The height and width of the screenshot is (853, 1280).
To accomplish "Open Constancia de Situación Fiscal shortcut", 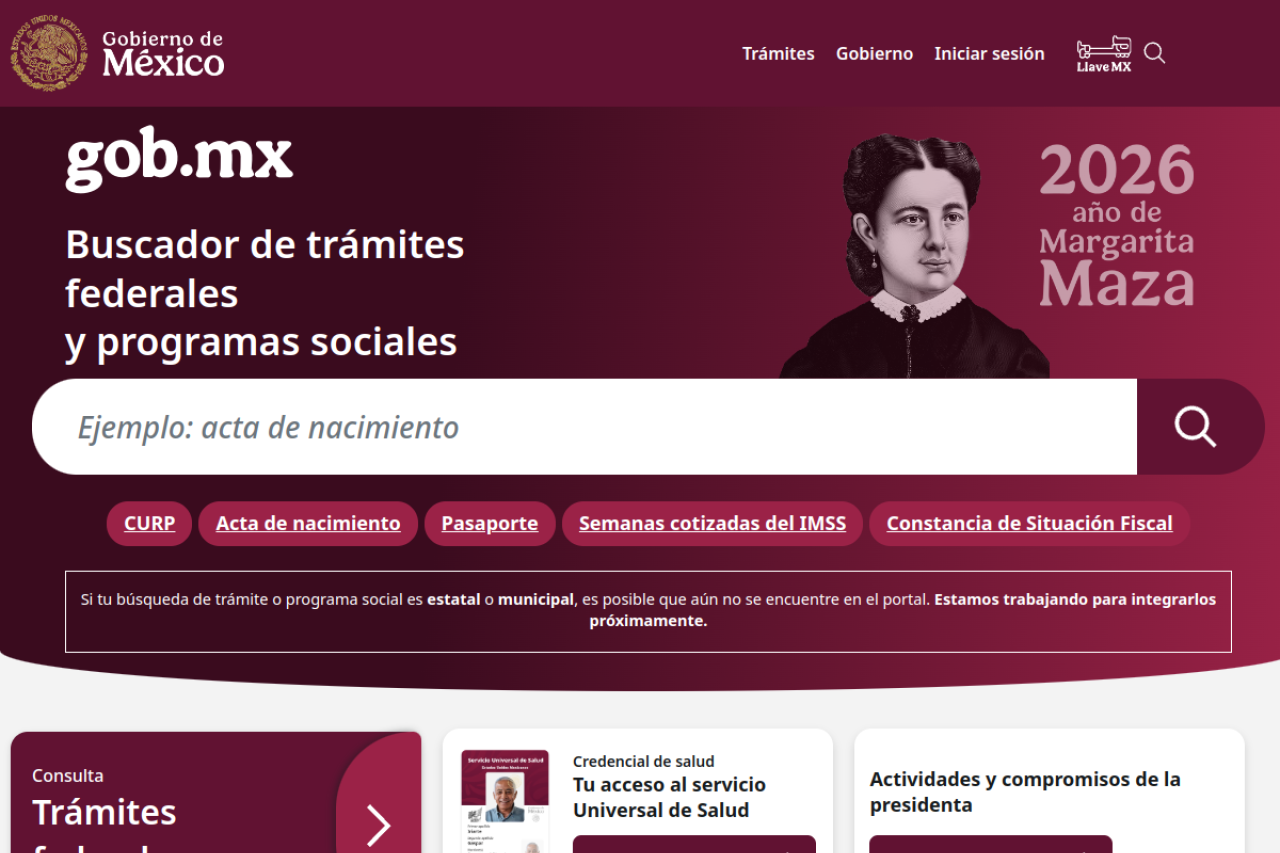I will tap(1029, 523).
